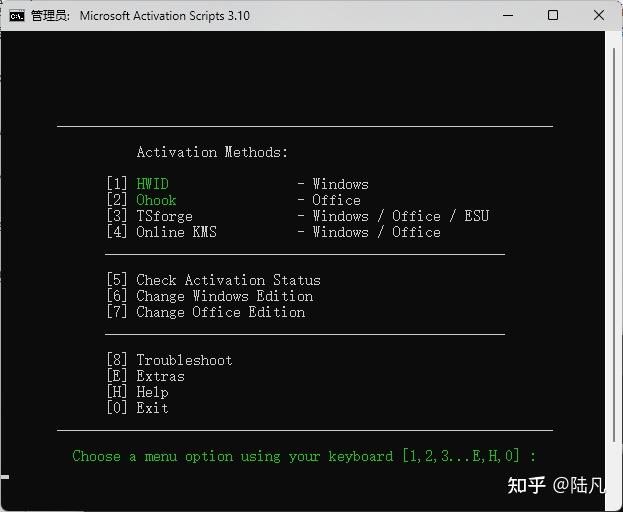Select the Ohook menu entry

pyautogui.click(x=141, y=200)
